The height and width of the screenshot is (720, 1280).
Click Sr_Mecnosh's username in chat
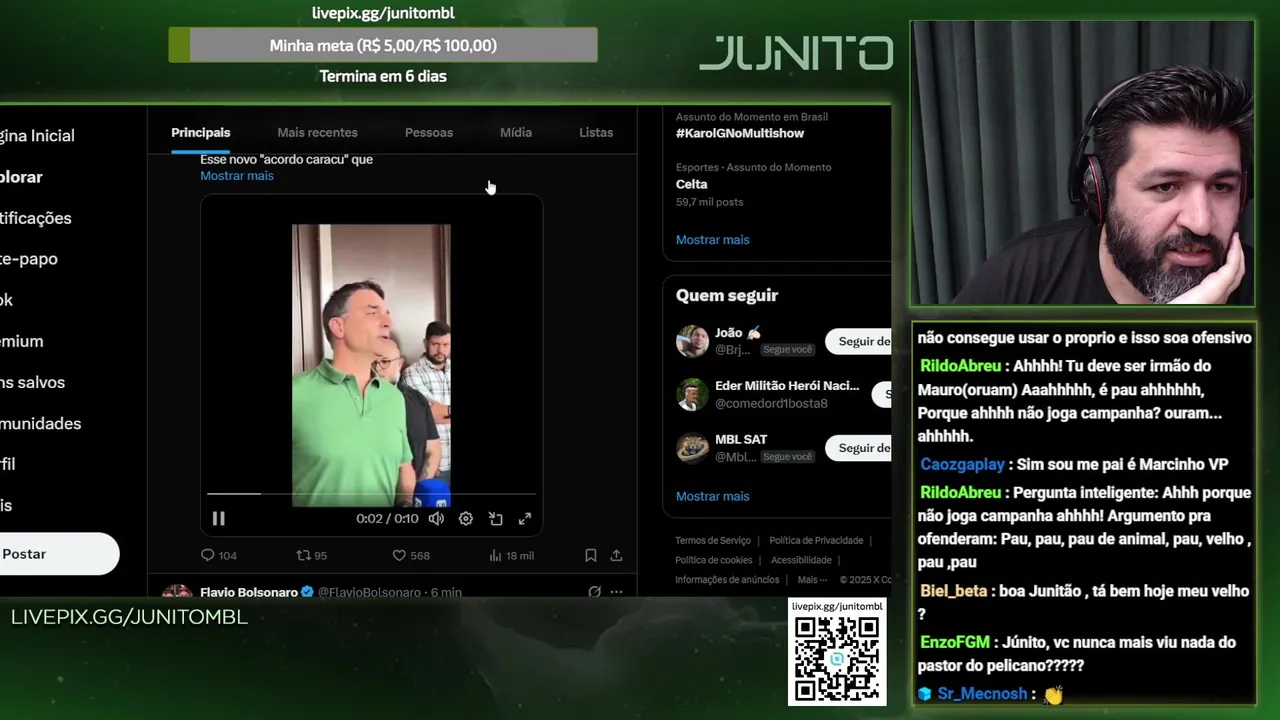tap(982, 694)
